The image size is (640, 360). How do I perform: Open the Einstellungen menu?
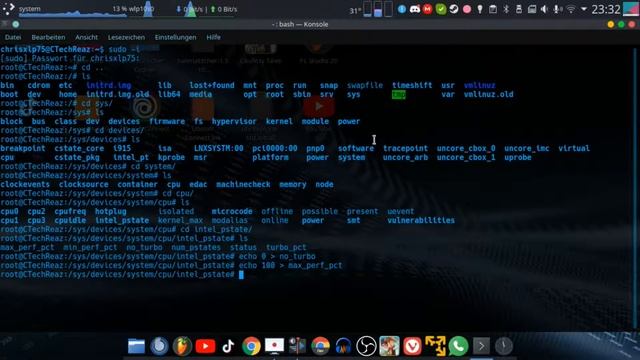click(x=175, y=37)
